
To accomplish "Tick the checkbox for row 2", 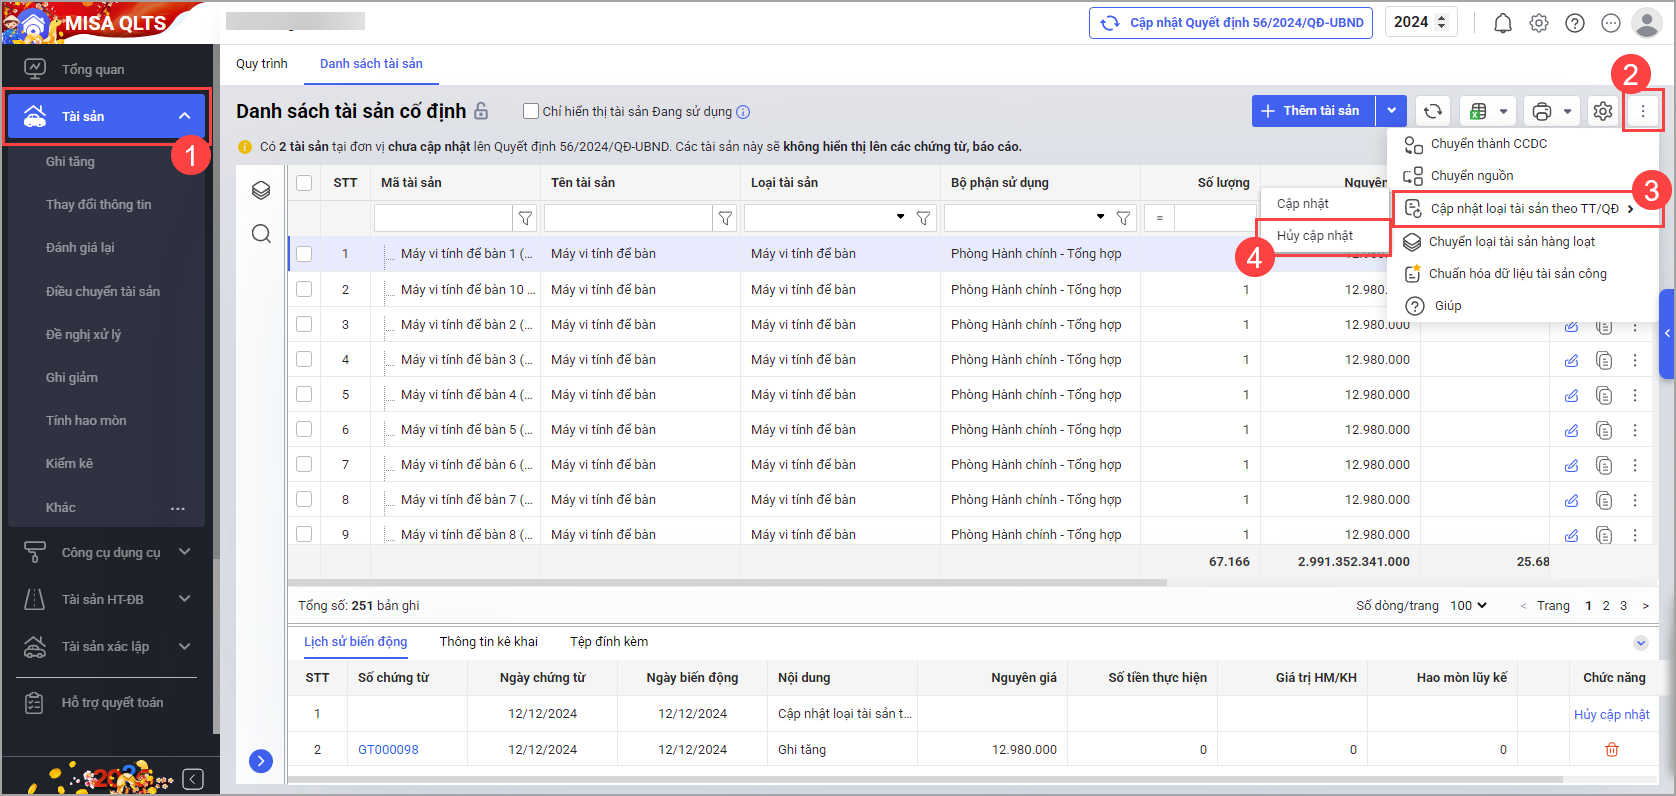I will (304, 289).
